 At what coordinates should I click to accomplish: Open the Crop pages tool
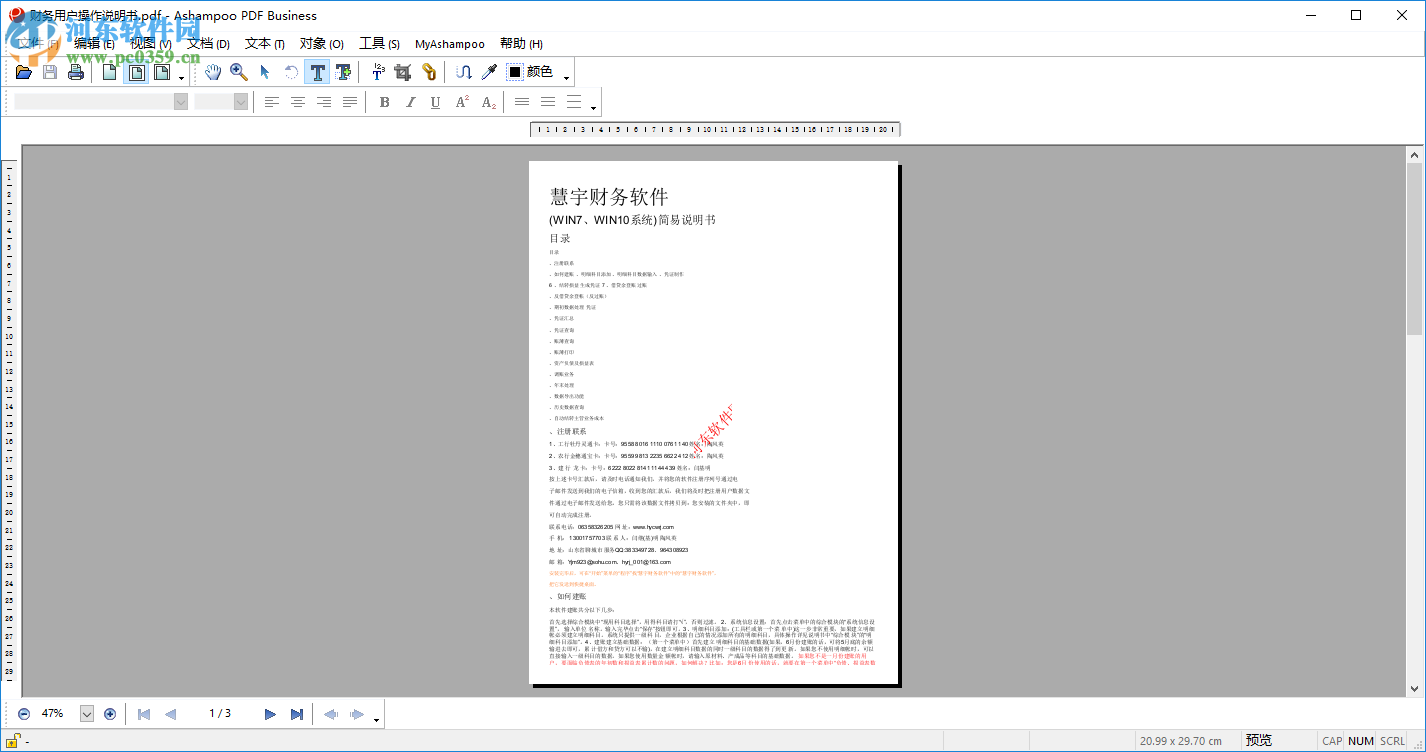pos(404,72)
